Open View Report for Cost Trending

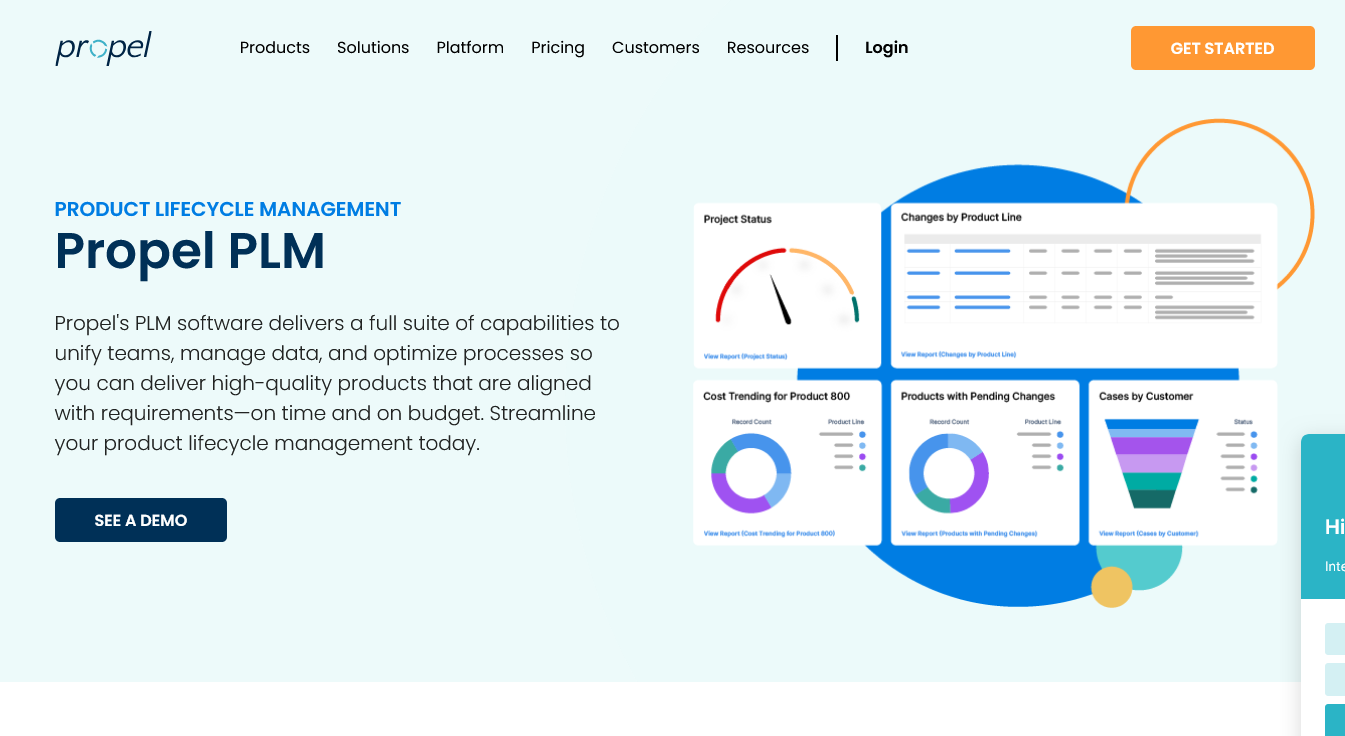(x=769, y=534)
